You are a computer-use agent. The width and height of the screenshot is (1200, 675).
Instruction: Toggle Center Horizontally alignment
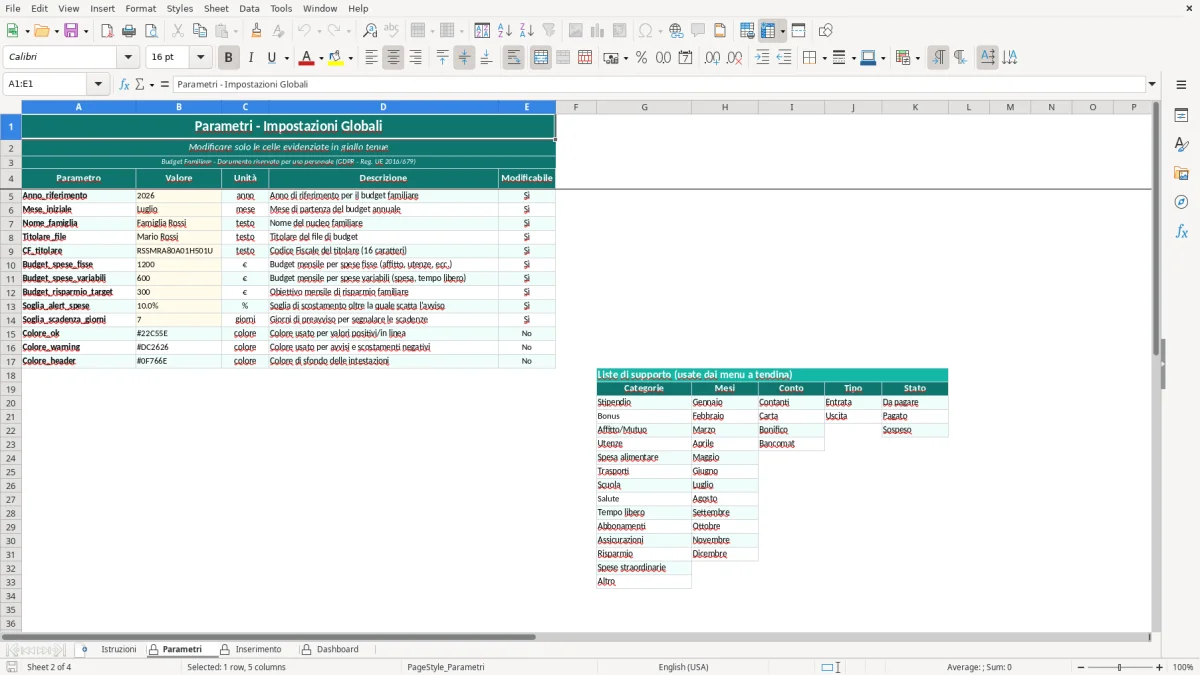[393, 58]
